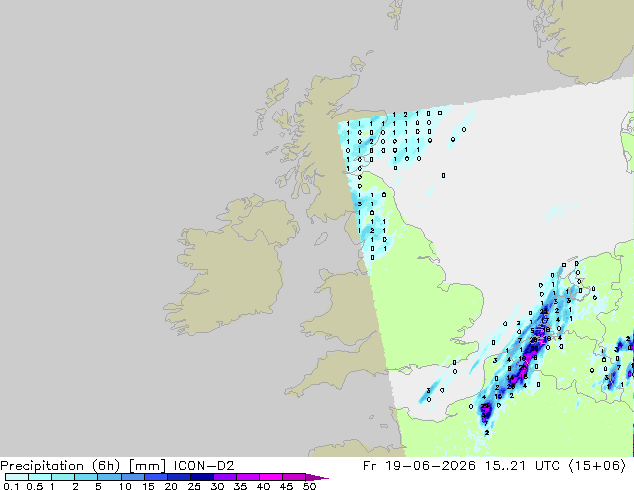Click the 'ICON-D2' model name
Viewport: 634px width, 490px height.
pos(204,466)
